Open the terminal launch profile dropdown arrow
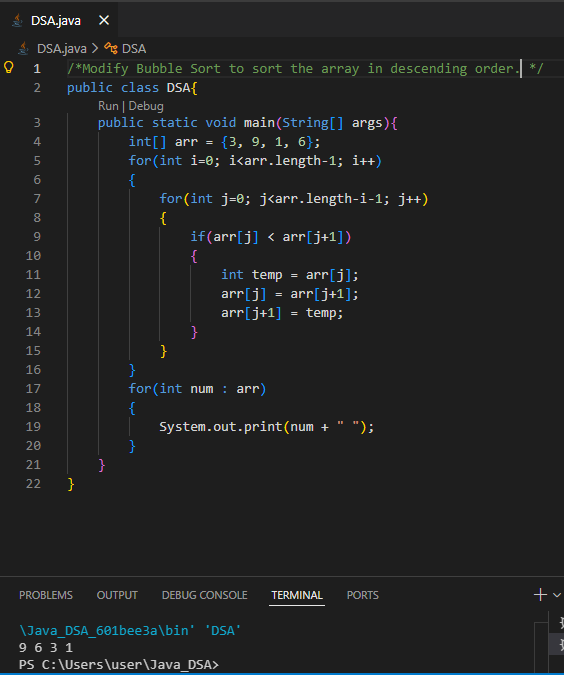Screen dimensions: 564x675 [x=557, y=595]
